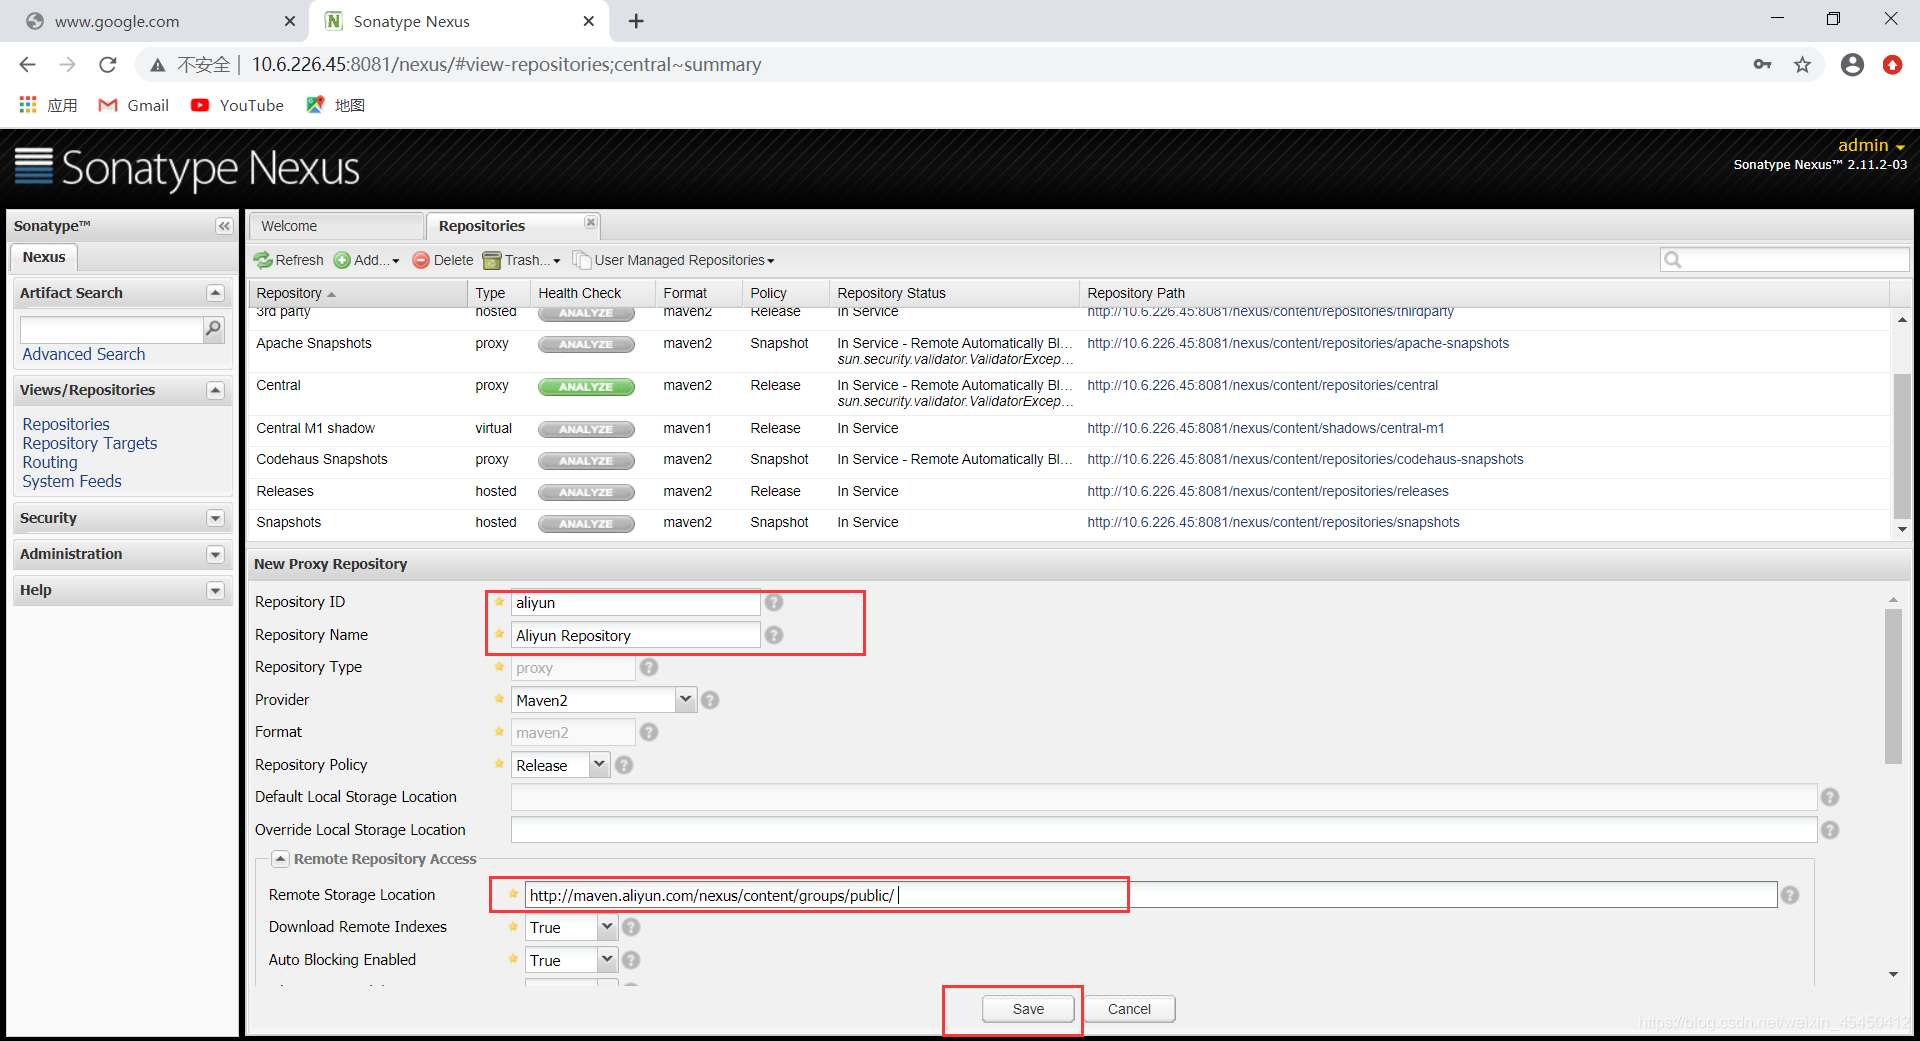Click the artifact search magnifier icon

(213, 328)
